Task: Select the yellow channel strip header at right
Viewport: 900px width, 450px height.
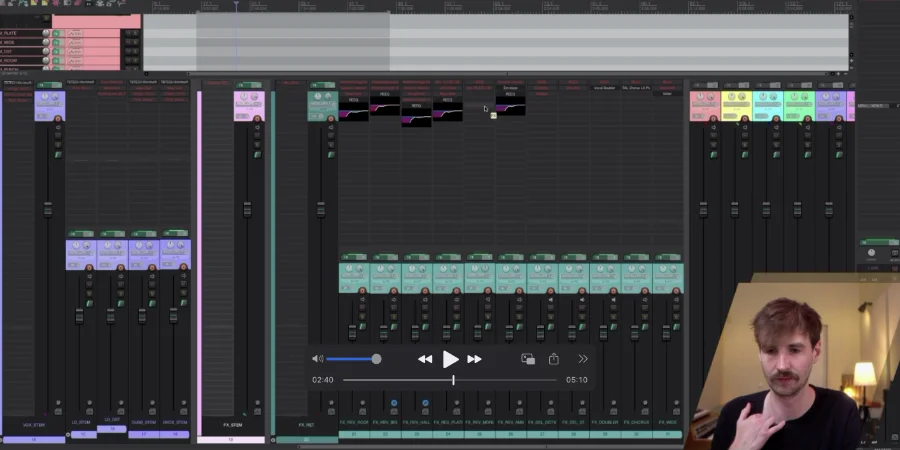Action: pyautogui.click(x=736, y=106)
